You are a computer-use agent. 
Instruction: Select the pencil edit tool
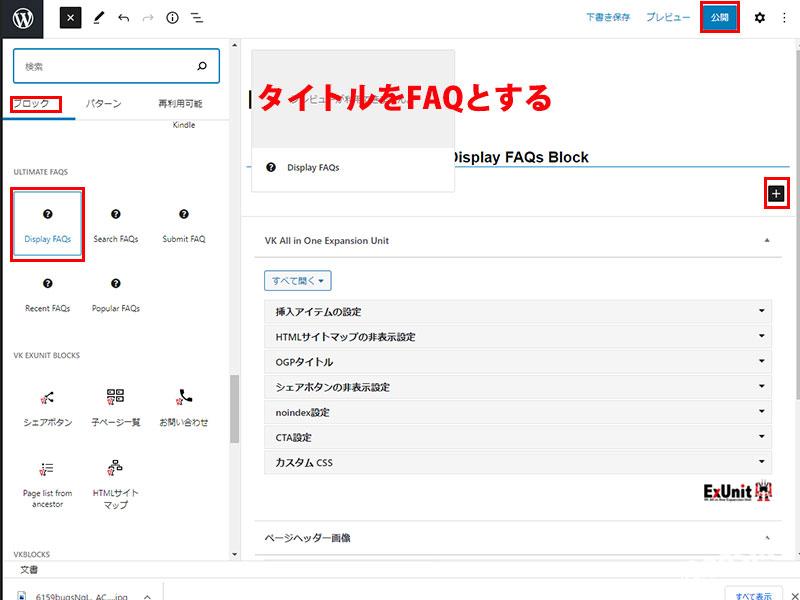[x=98, y=18]
